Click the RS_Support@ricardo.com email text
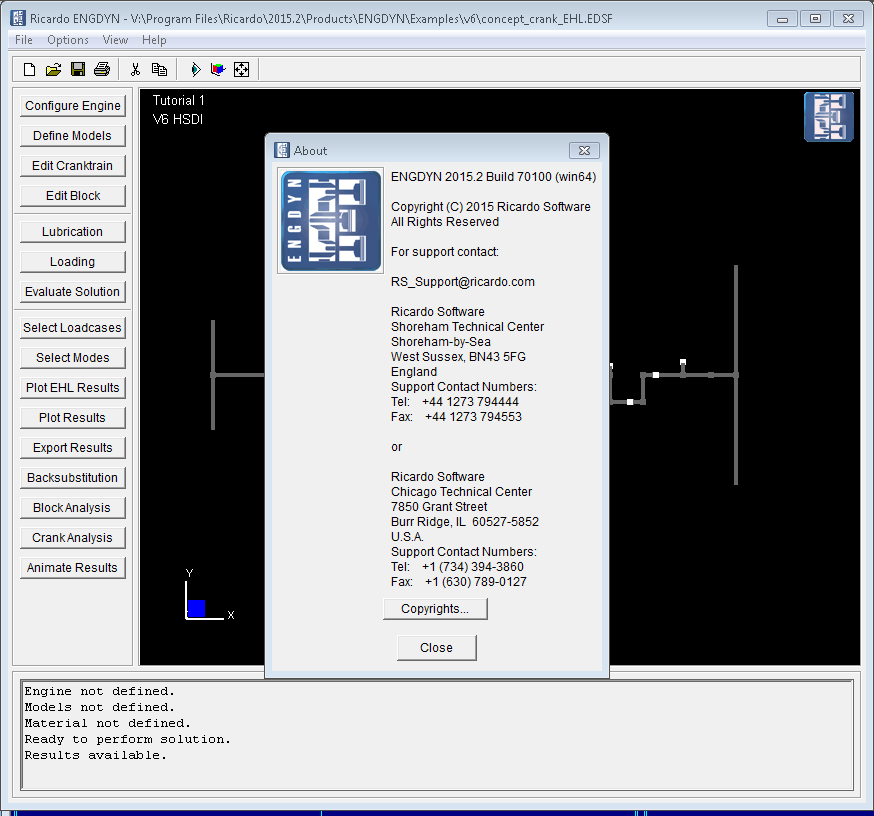 (x=463, y=282)
